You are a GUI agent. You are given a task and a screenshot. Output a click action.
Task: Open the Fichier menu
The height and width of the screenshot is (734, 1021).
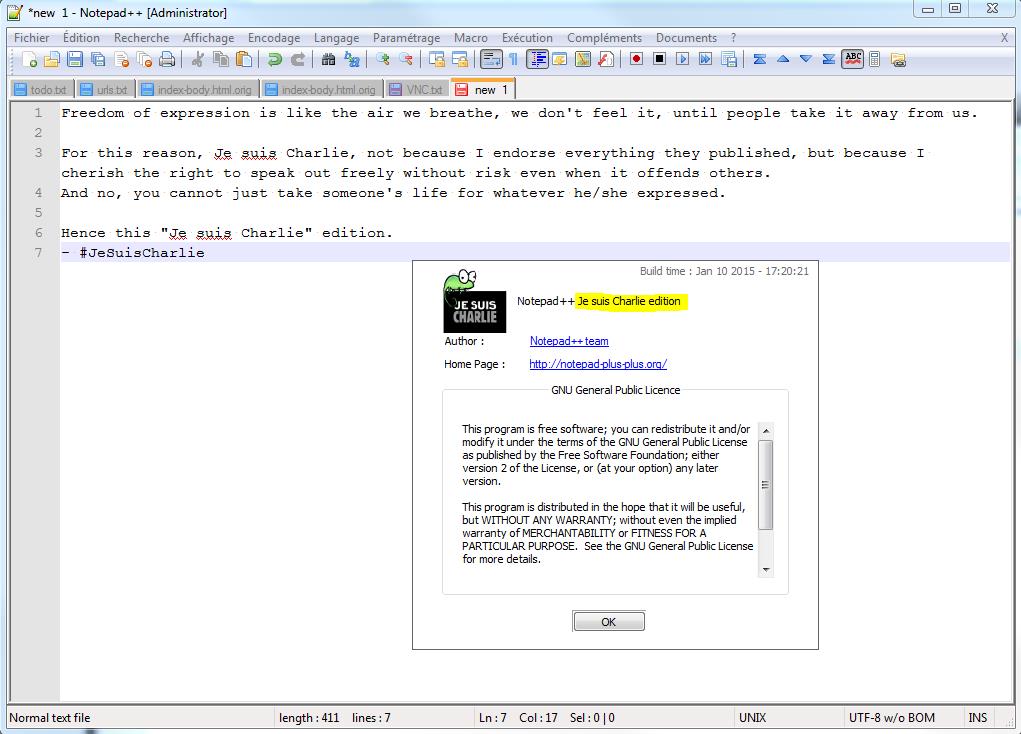31,38
